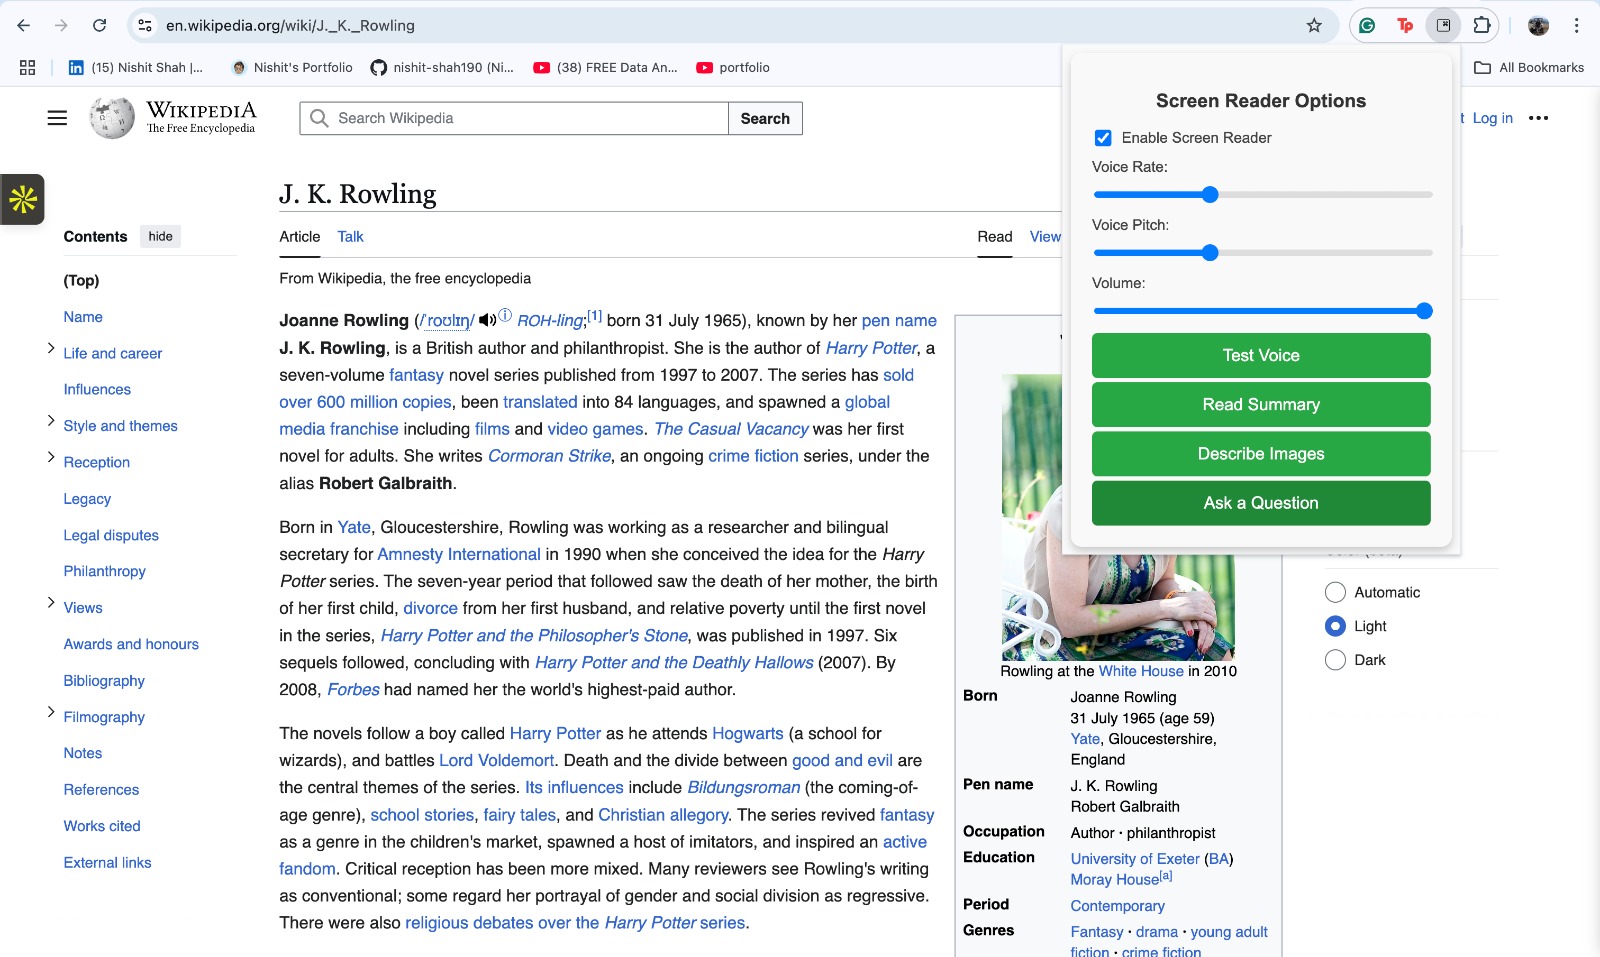Click the browser forward arrow
Image resolution: width=1600 pixels, height=957 pixels.
point(61,25)
